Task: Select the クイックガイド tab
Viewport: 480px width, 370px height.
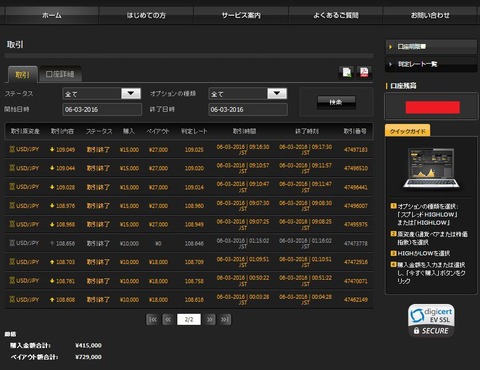Action: tap(407, 131)
